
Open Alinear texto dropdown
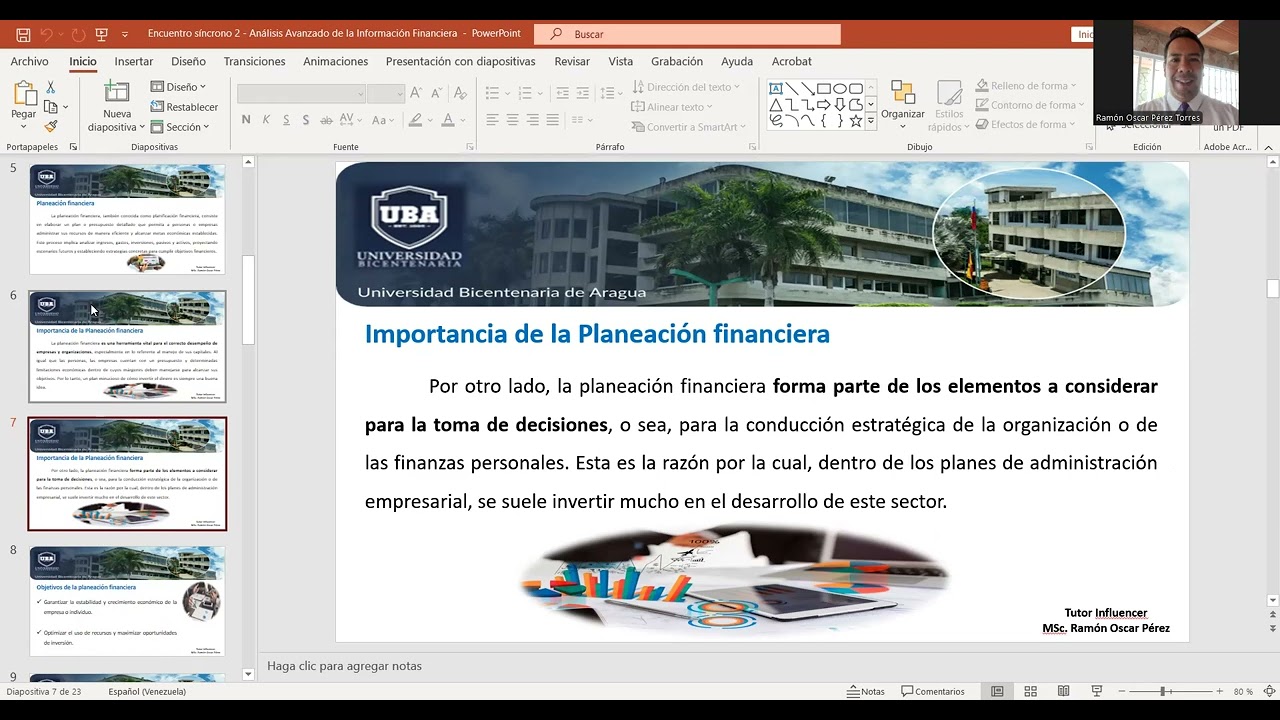(672, 107)
